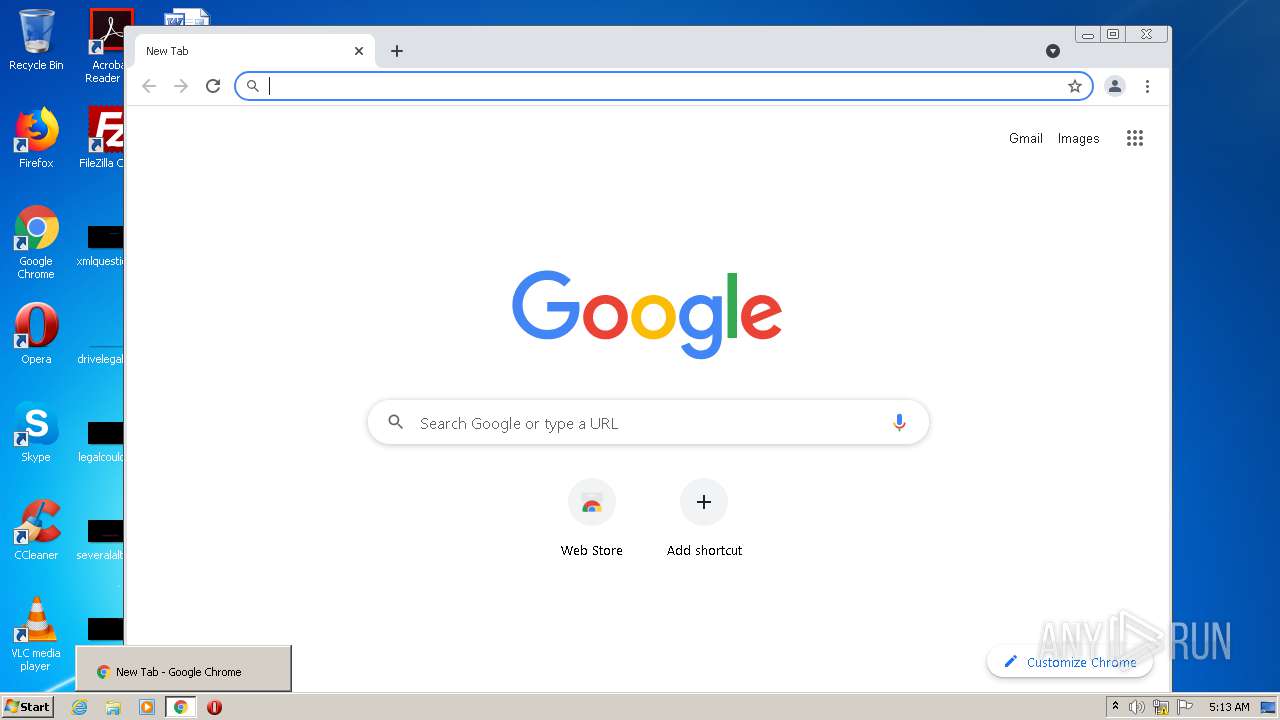Open the Gmail link

coord(1026,138)
